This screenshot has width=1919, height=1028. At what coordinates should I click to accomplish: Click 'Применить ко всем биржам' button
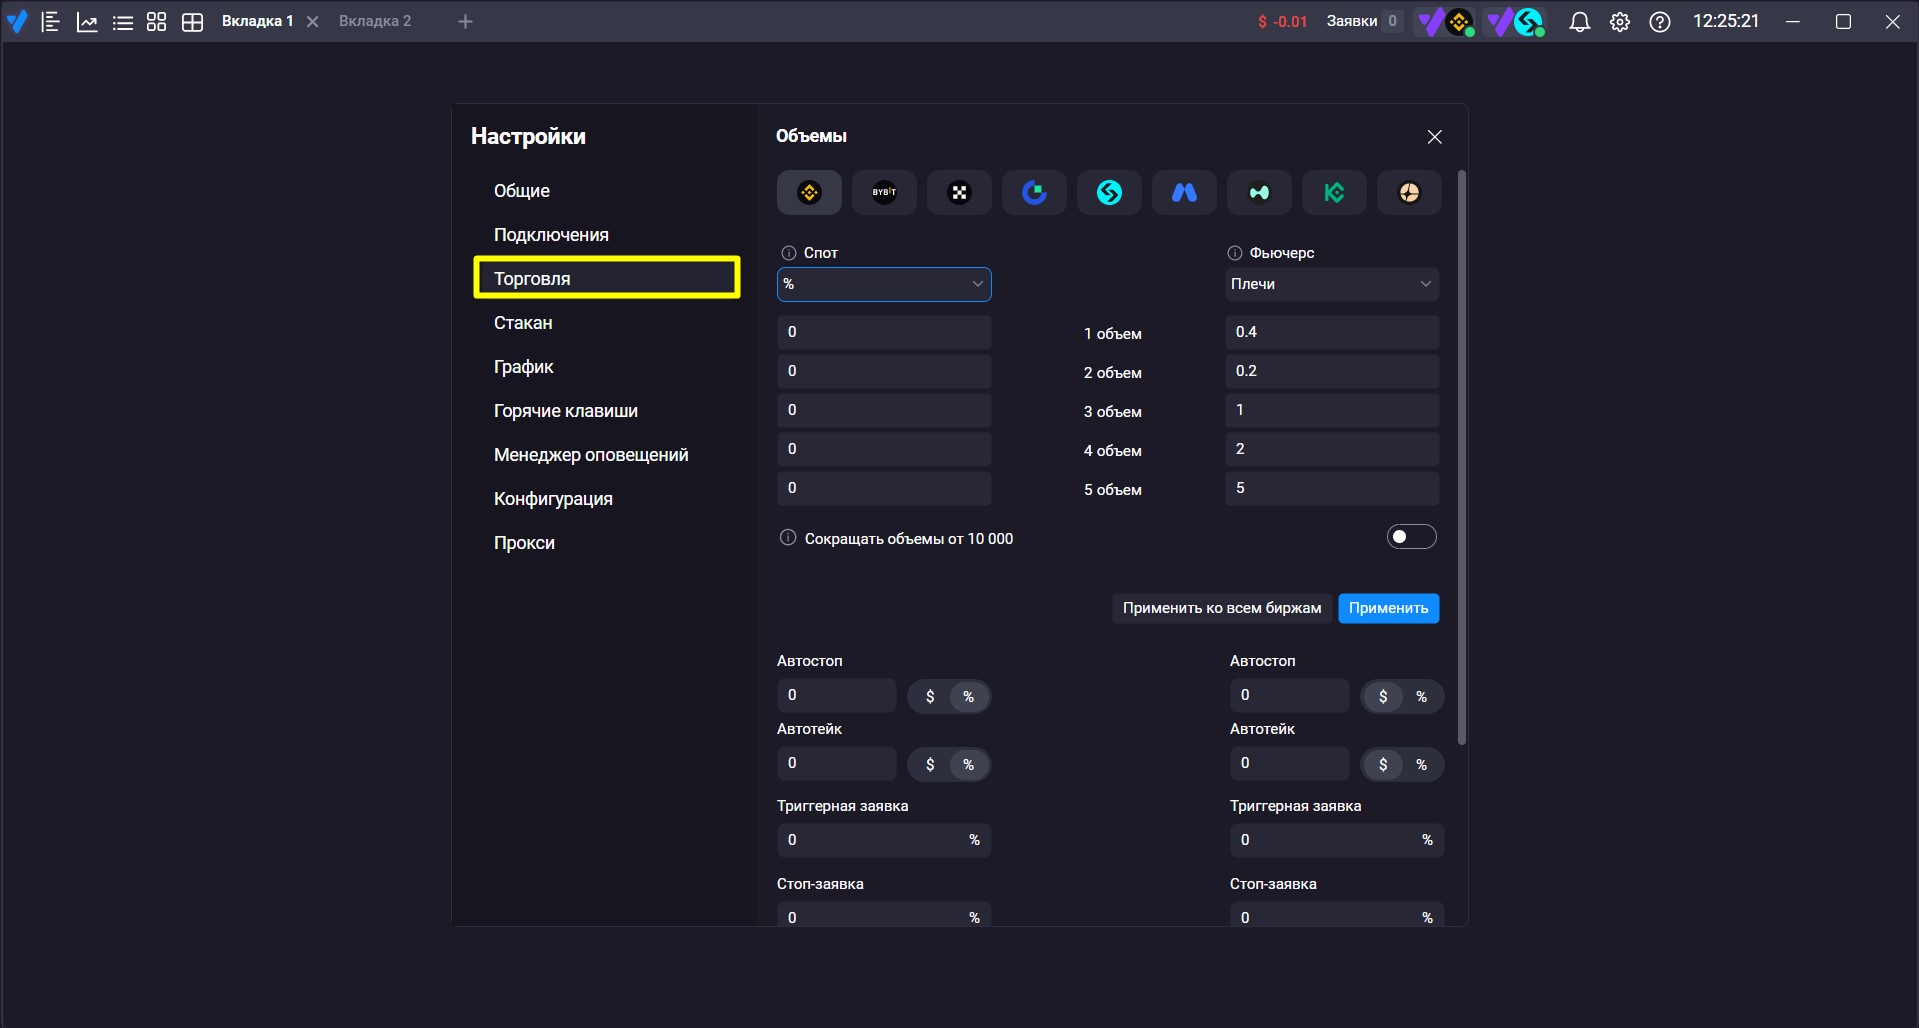[x=1222, y=608]
